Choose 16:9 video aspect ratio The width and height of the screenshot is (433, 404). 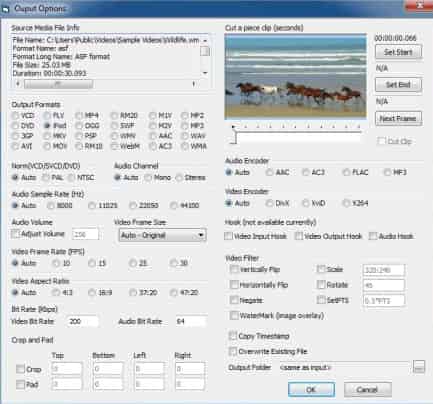pyautogui.click(x=92, y=293)
